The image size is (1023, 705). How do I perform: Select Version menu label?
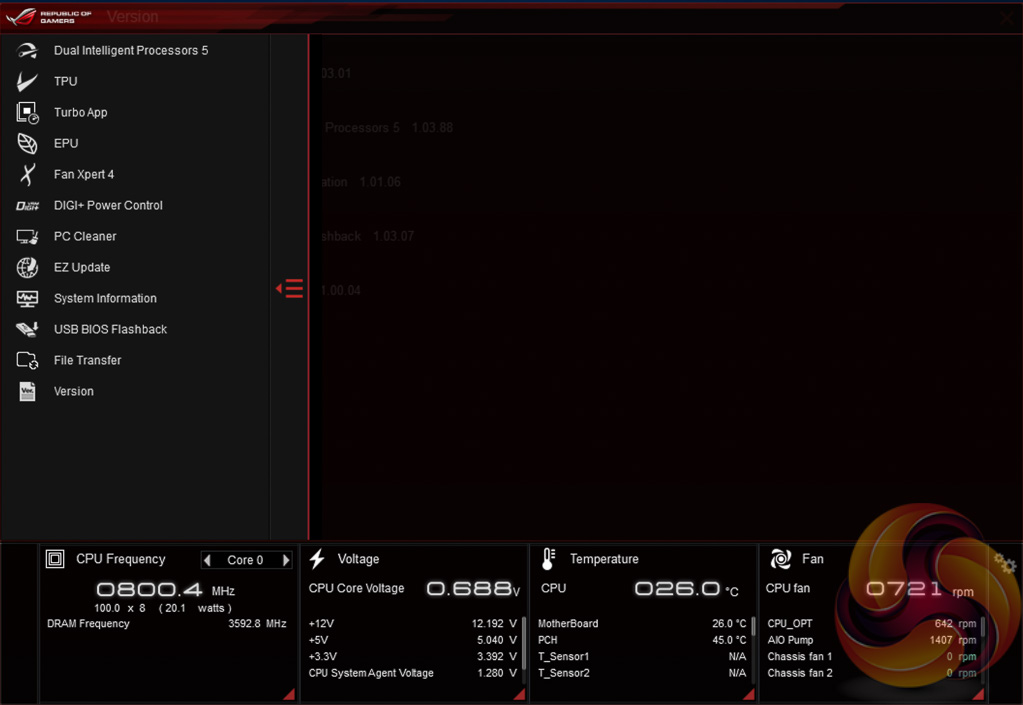[x=74, y=391]
